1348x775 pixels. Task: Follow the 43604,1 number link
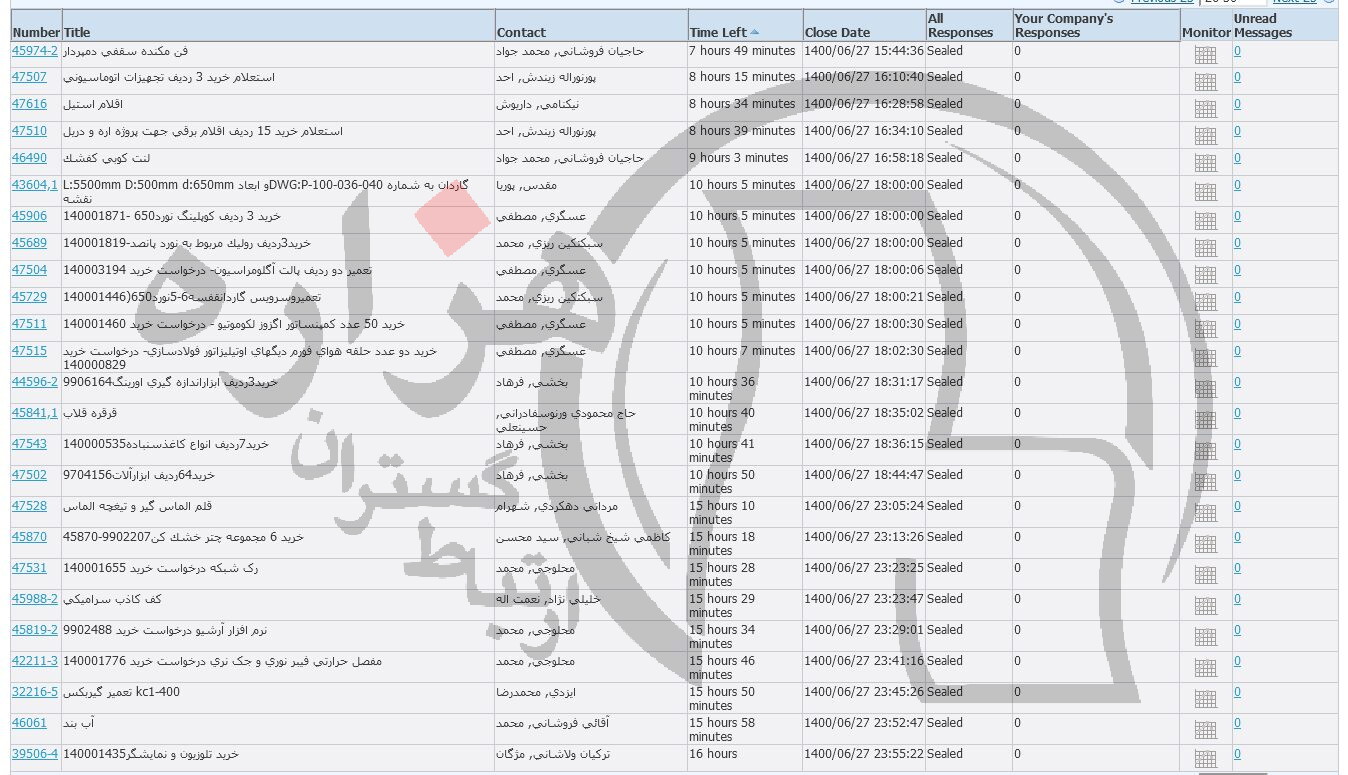pyautogui.click(x=35, y=185)
